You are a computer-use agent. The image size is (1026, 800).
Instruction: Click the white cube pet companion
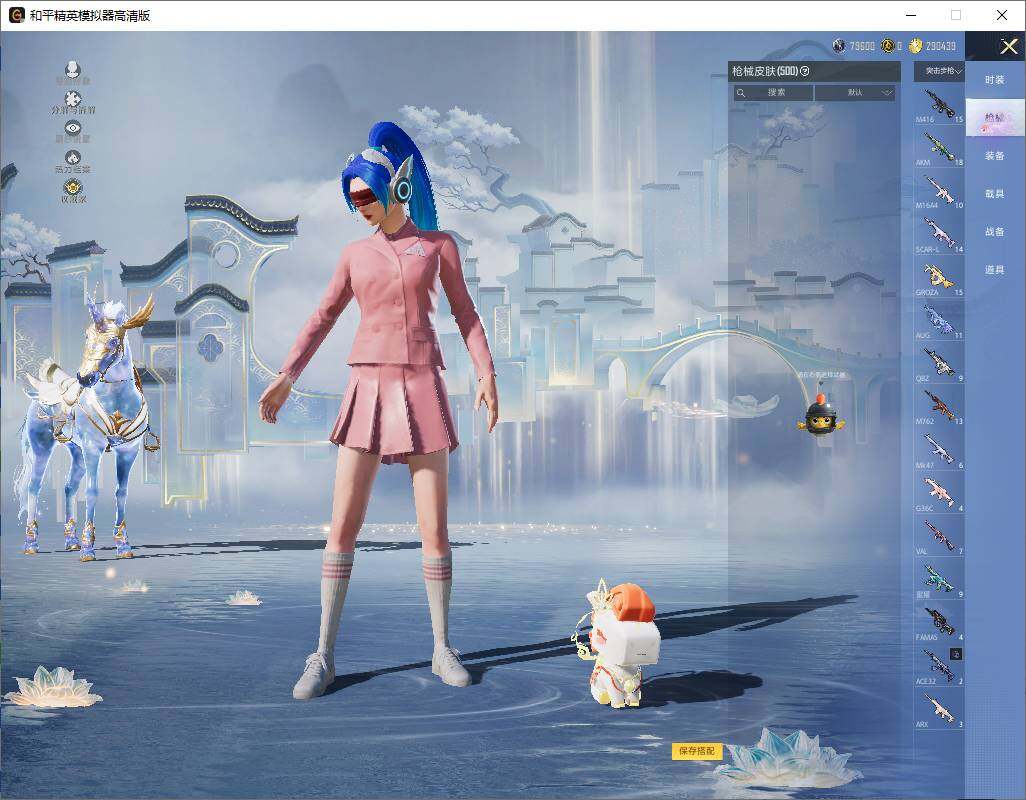pyautogui.click(x=616, y=644)
